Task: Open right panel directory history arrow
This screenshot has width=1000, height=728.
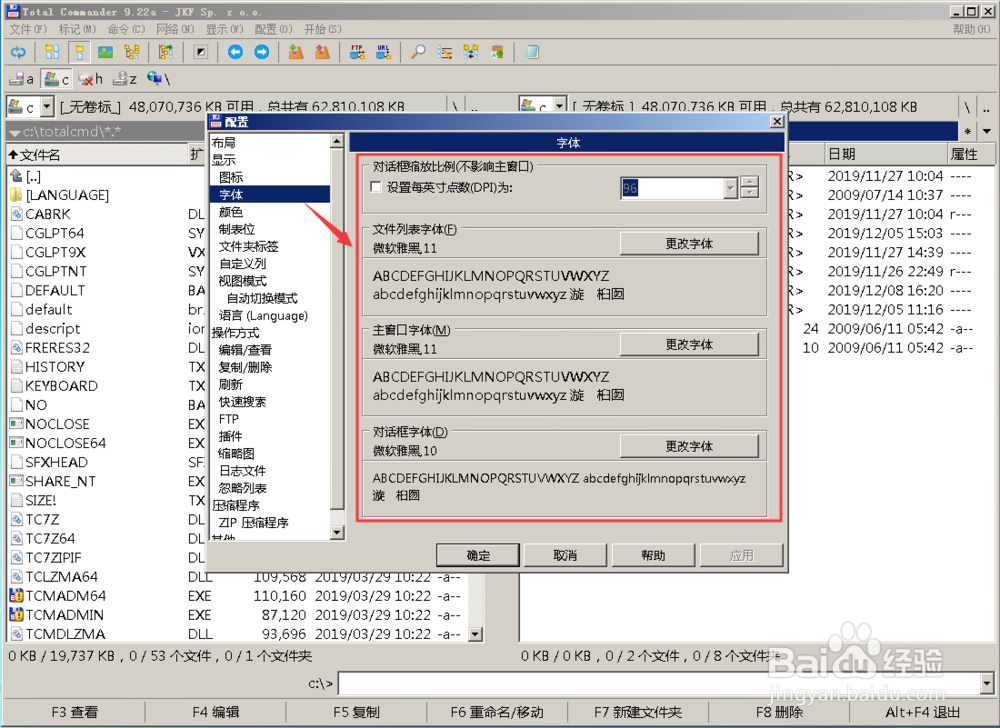Action: click(x=987, y=131)
